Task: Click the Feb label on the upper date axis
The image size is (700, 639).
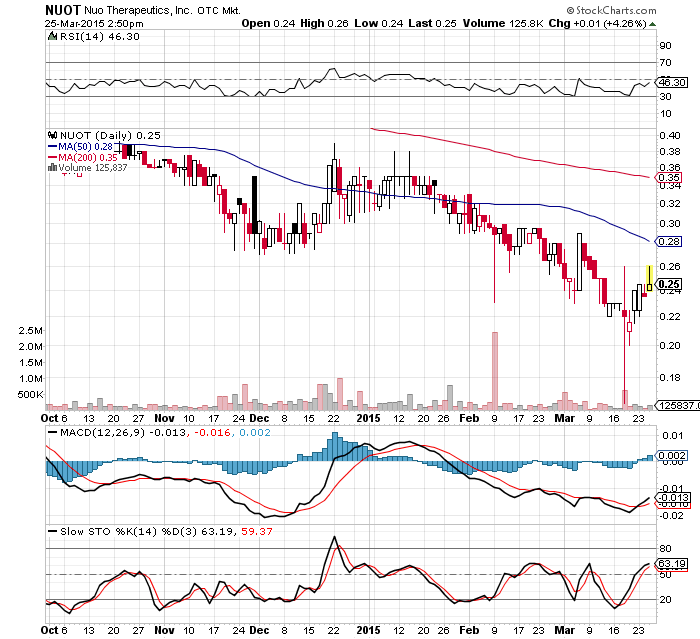Action: [469, 418]
